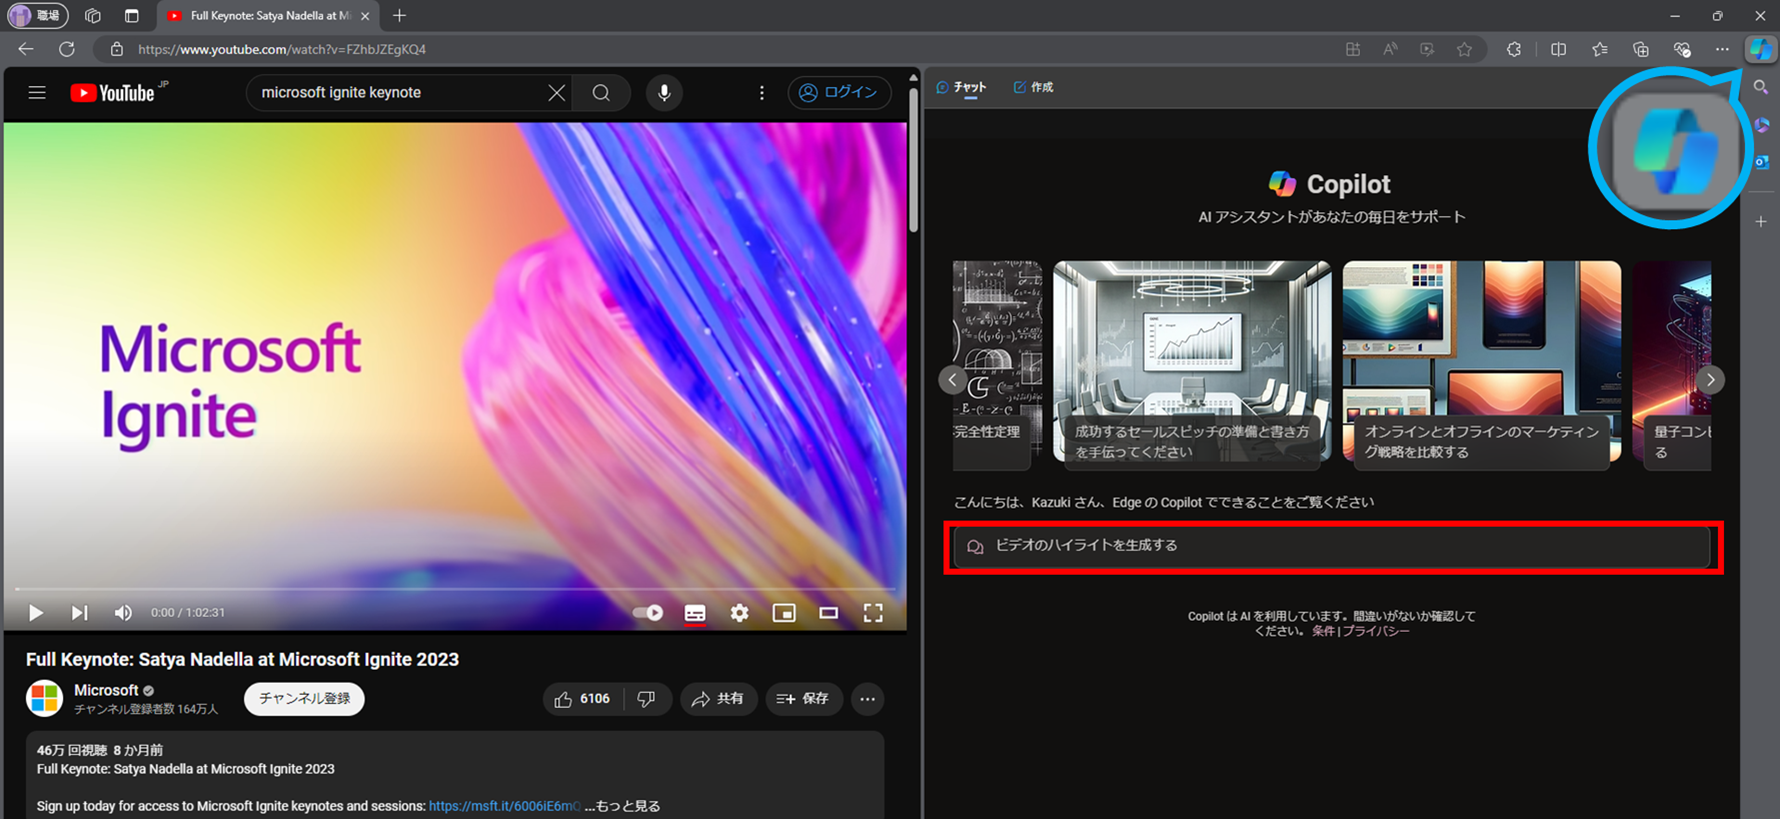
Task: Toggle Edge split screen
Action: point(1558,49)
